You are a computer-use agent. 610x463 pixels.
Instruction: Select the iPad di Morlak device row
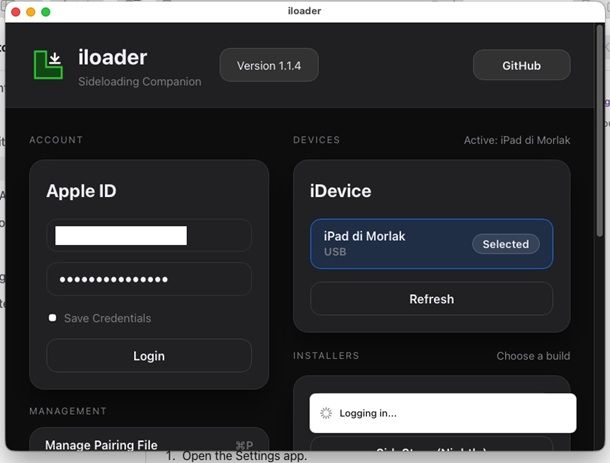pyautogui.click(x=431, y=244)
